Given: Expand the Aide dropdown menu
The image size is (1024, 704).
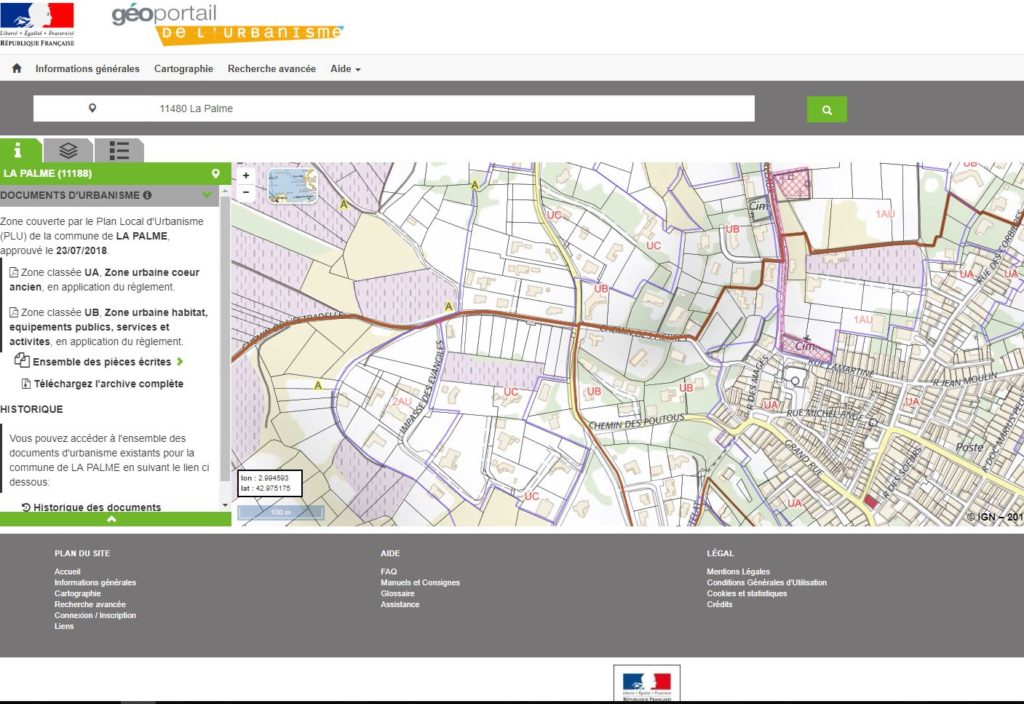Looking at the screenshot, I should (345, 69).
